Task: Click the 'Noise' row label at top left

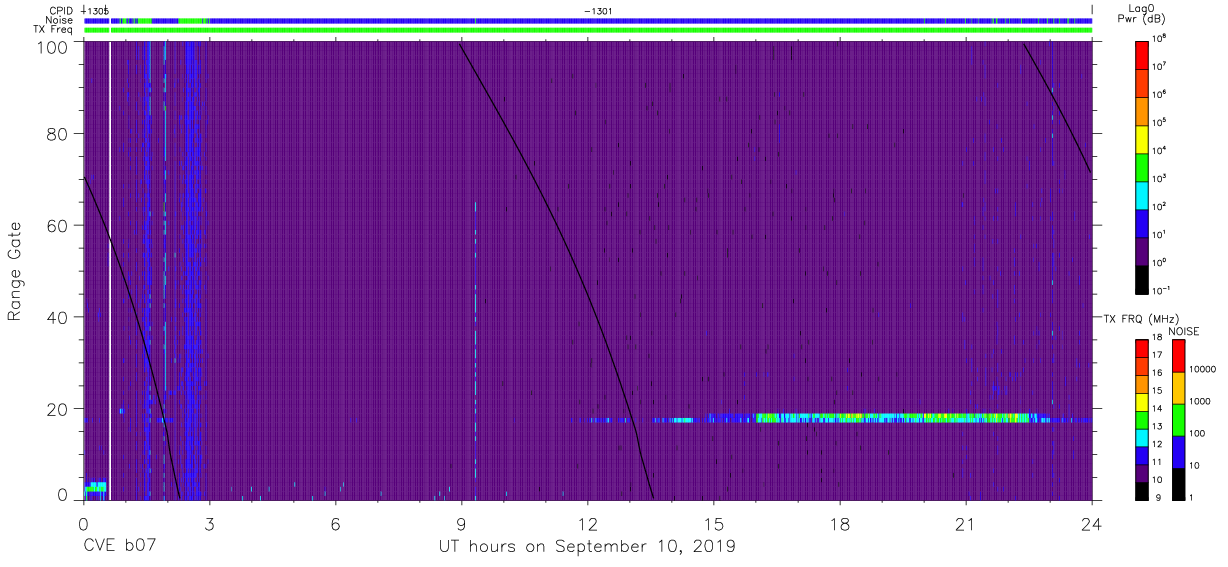Action: pyautogui.click(x=61, y=20)
